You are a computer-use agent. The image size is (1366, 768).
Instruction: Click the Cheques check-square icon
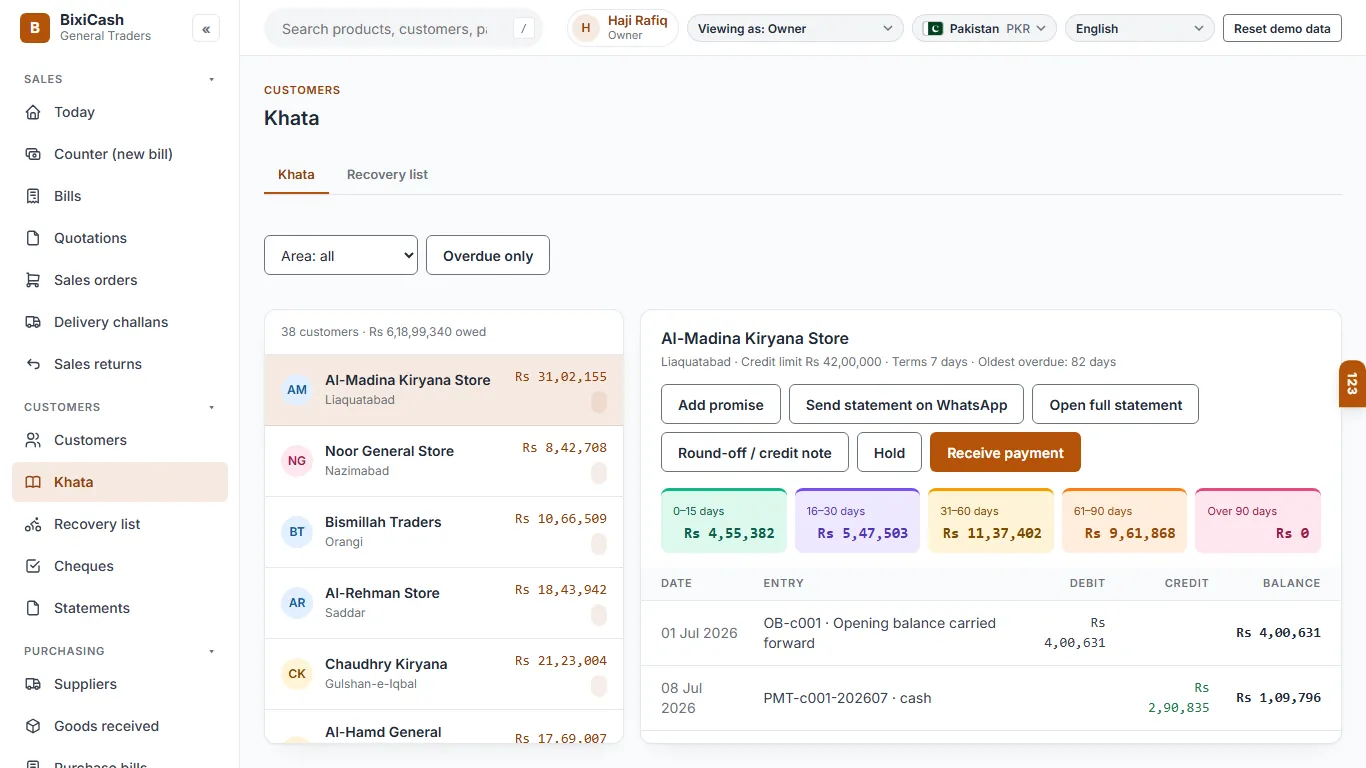[33, 566]
